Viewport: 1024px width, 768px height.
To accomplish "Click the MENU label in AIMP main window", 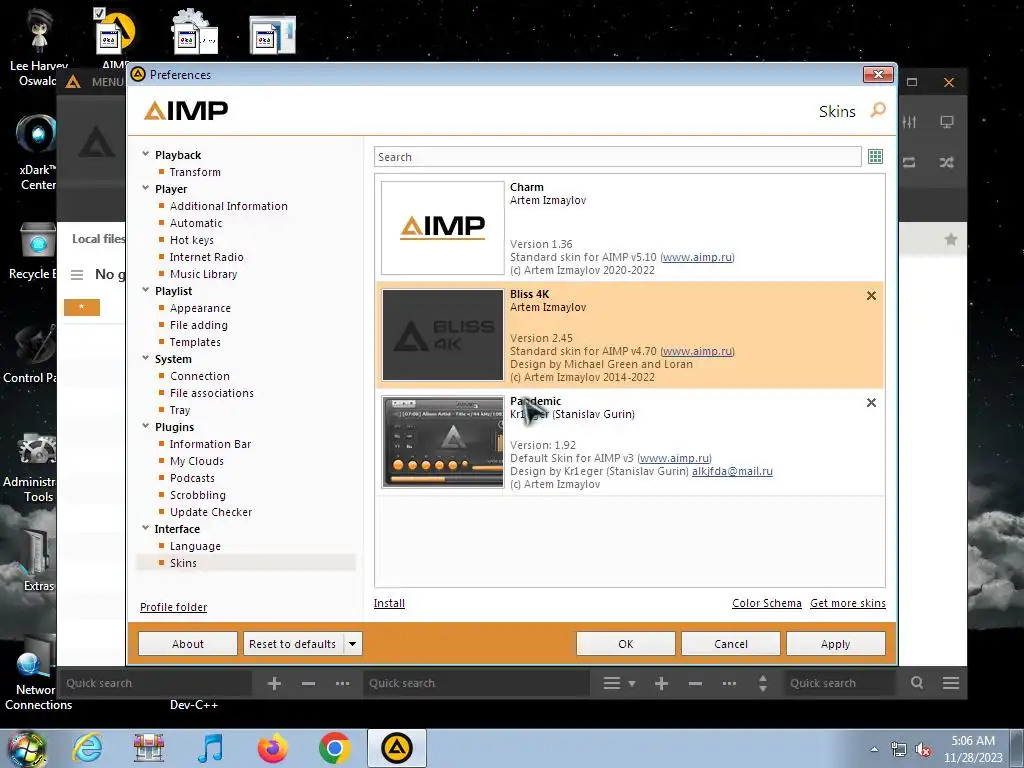I will tap(107, 82).
